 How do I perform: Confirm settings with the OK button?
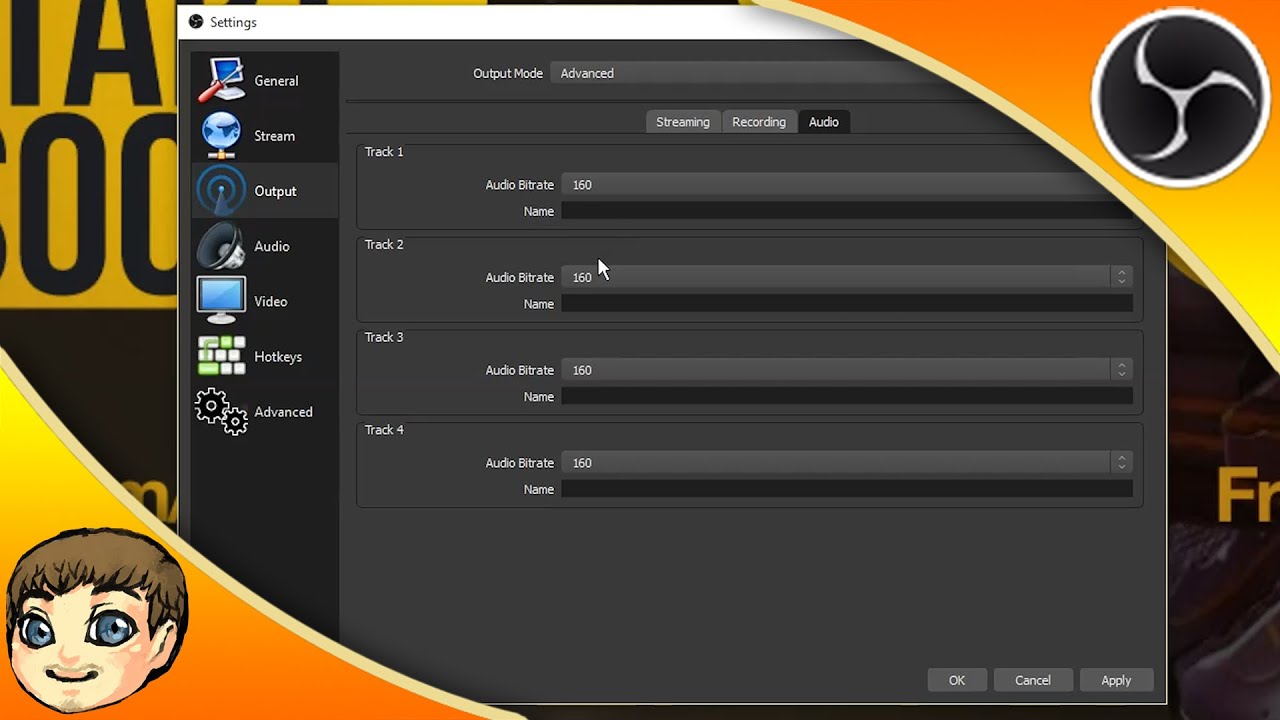[957, 680]
